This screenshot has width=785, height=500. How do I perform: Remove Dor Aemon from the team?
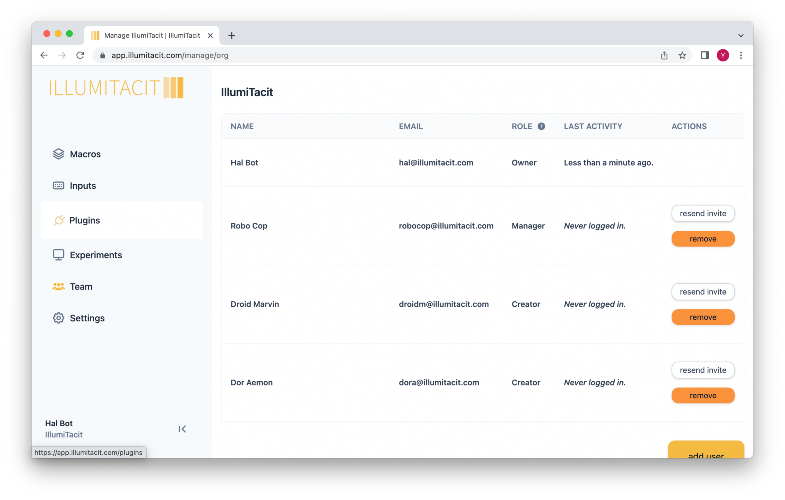tap(702, 395)
